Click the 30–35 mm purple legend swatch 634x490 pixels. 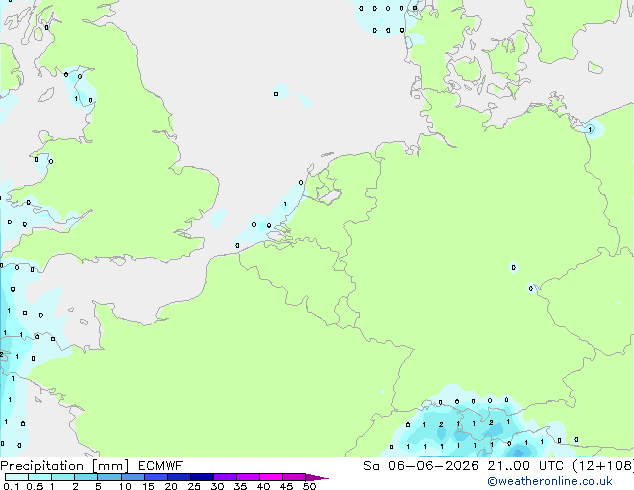[225, 477]
